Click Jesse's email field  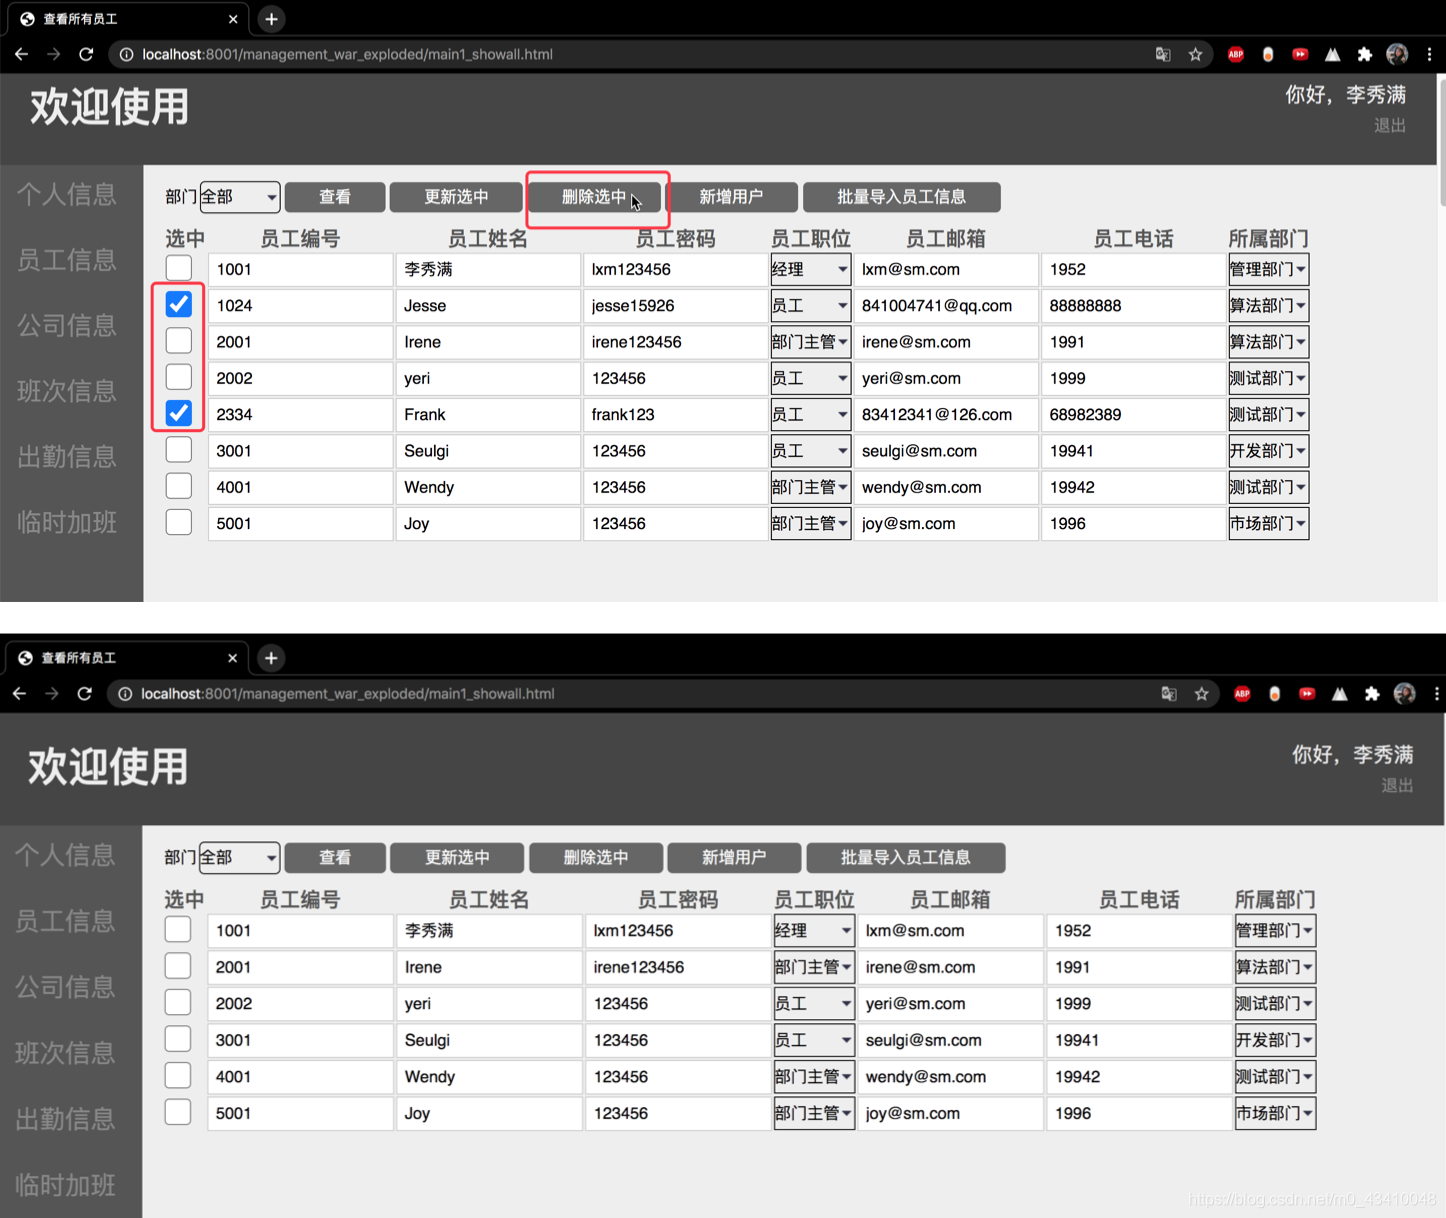[946, 306]
